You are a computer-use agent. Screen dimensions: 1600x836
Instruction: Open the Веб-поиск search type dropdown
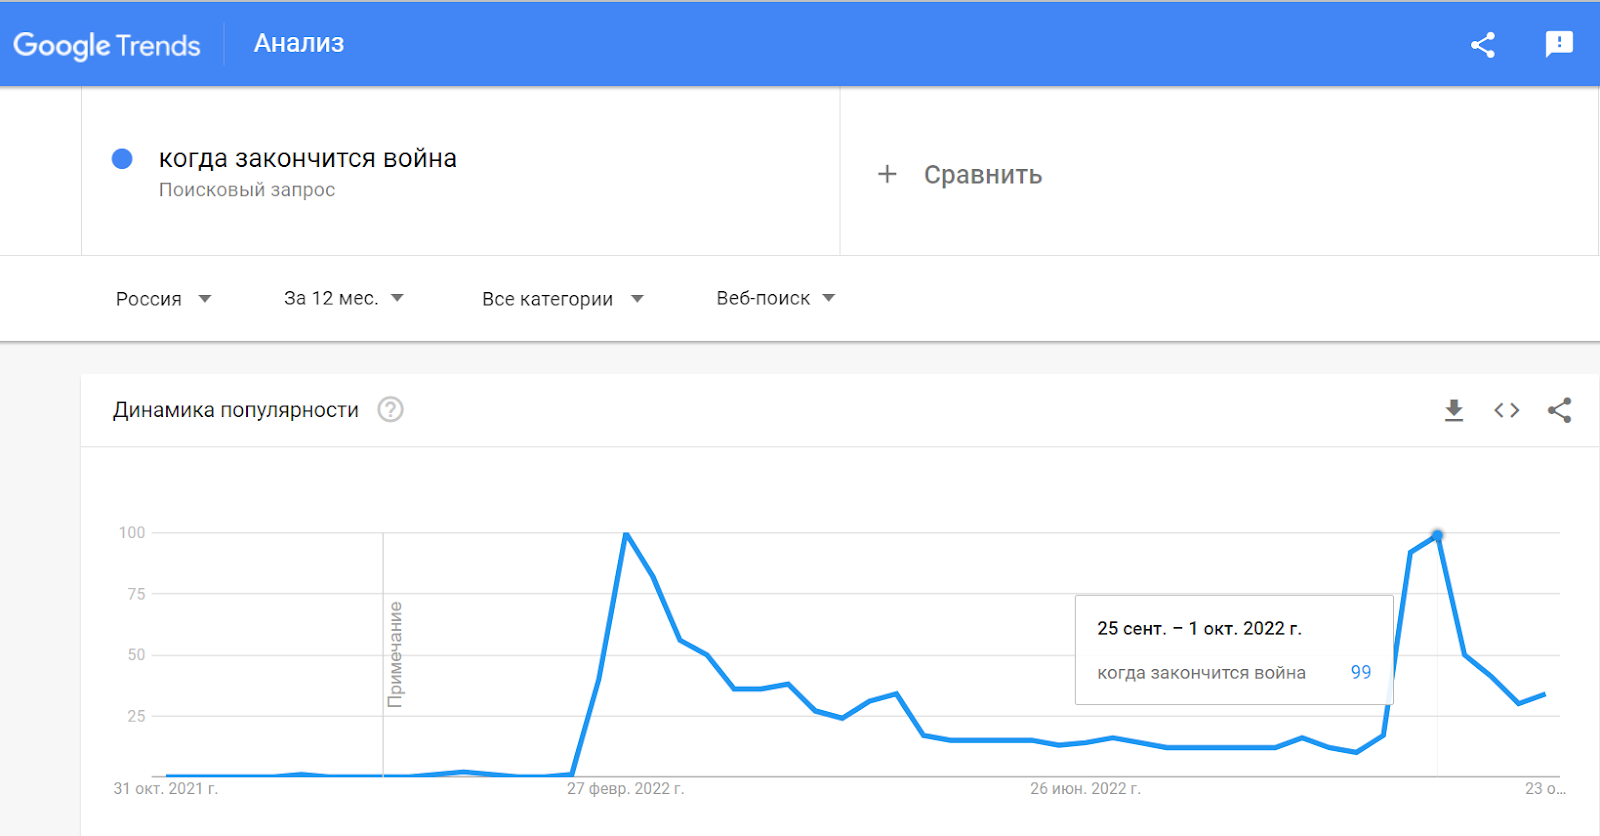(x=775, y=298)
